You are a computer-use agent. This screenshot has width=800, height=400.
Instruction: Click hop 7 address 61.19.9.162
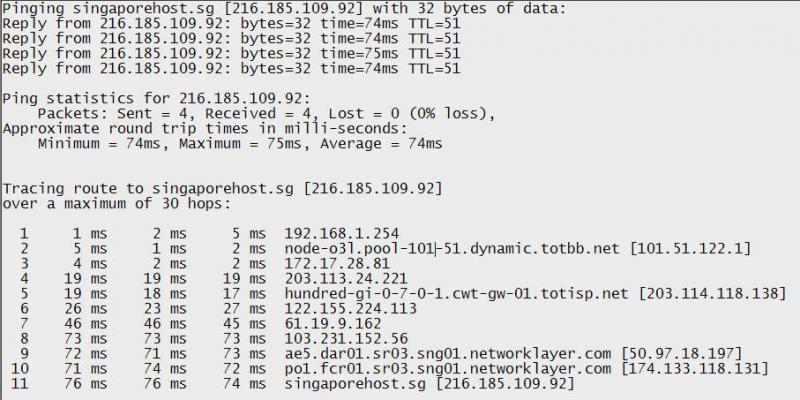pos(333,323)
